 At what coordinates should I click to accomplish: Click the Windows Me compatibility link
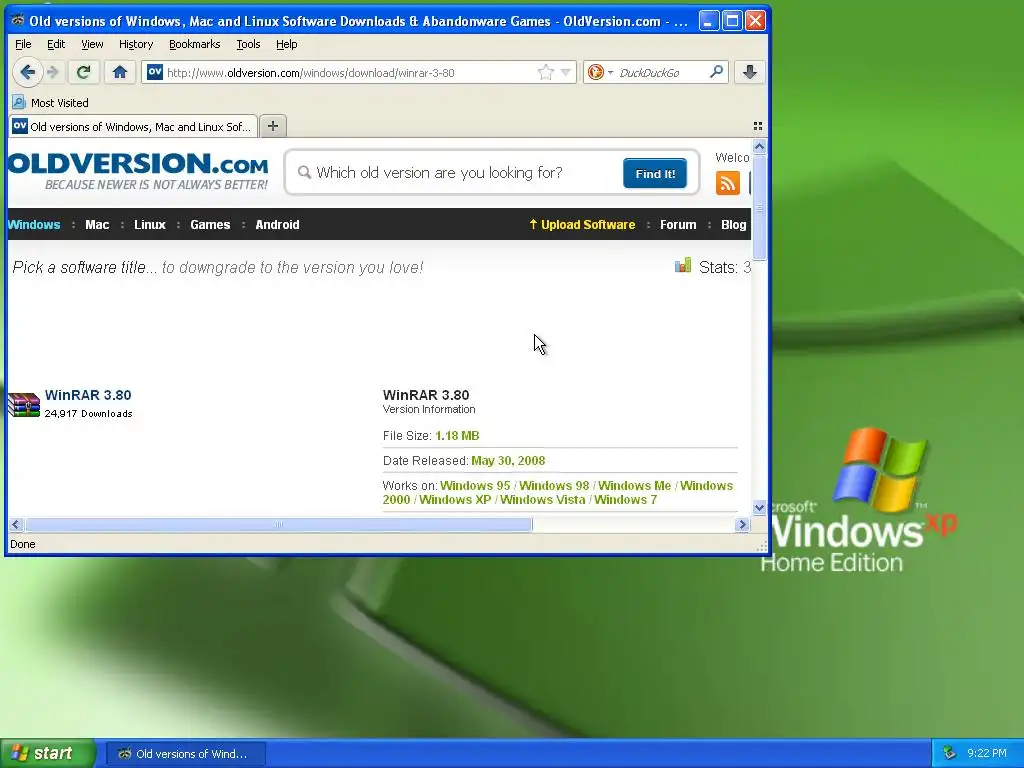tap(634, 485)
